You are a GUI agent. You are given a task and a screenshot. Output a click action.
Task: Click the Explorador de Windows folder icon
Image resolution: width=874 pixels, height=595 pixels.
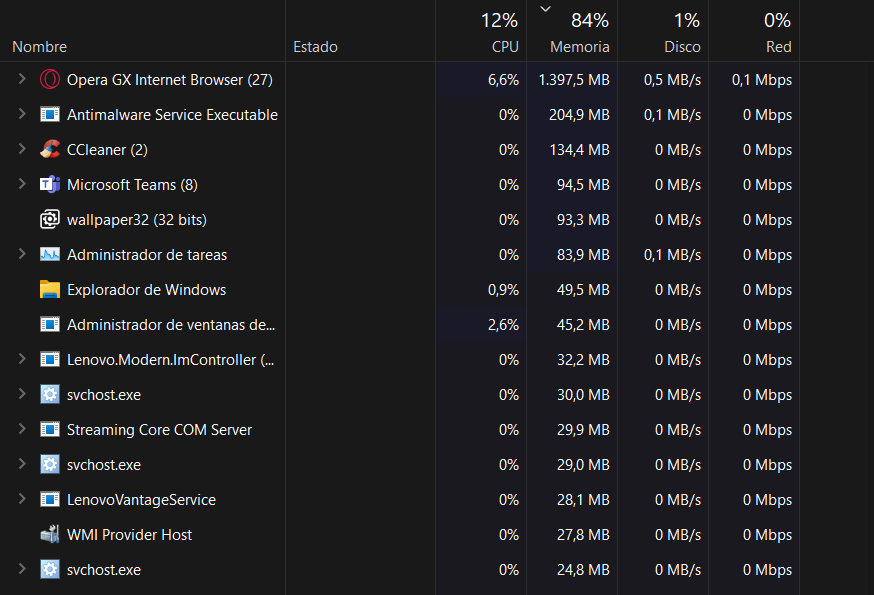(50, 289)
